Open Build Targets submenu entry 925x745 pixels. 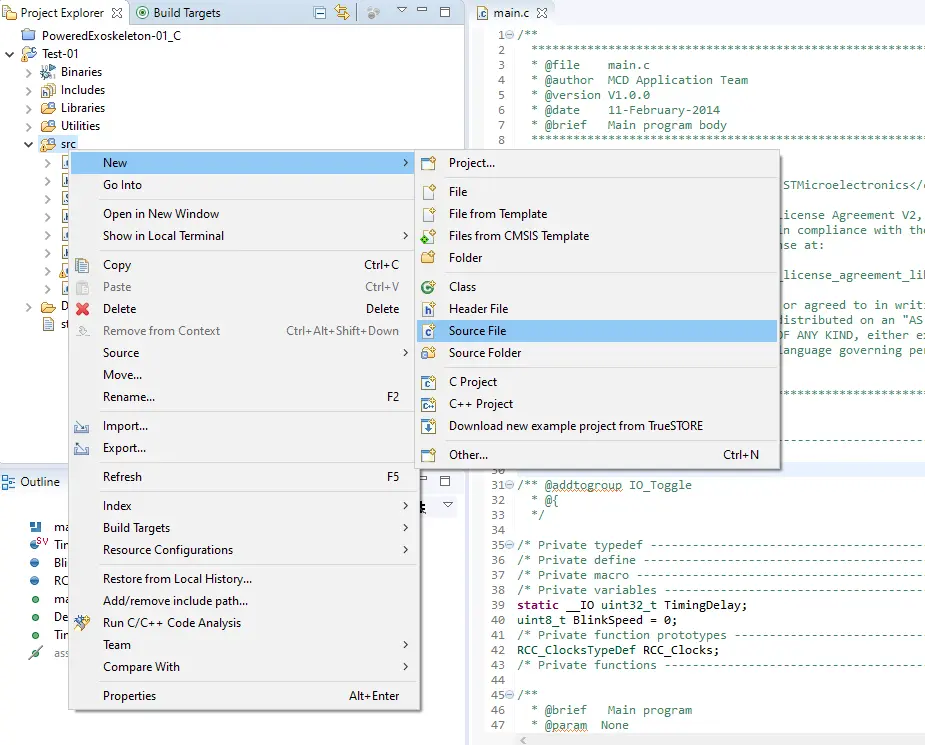[x=245, y=528]
